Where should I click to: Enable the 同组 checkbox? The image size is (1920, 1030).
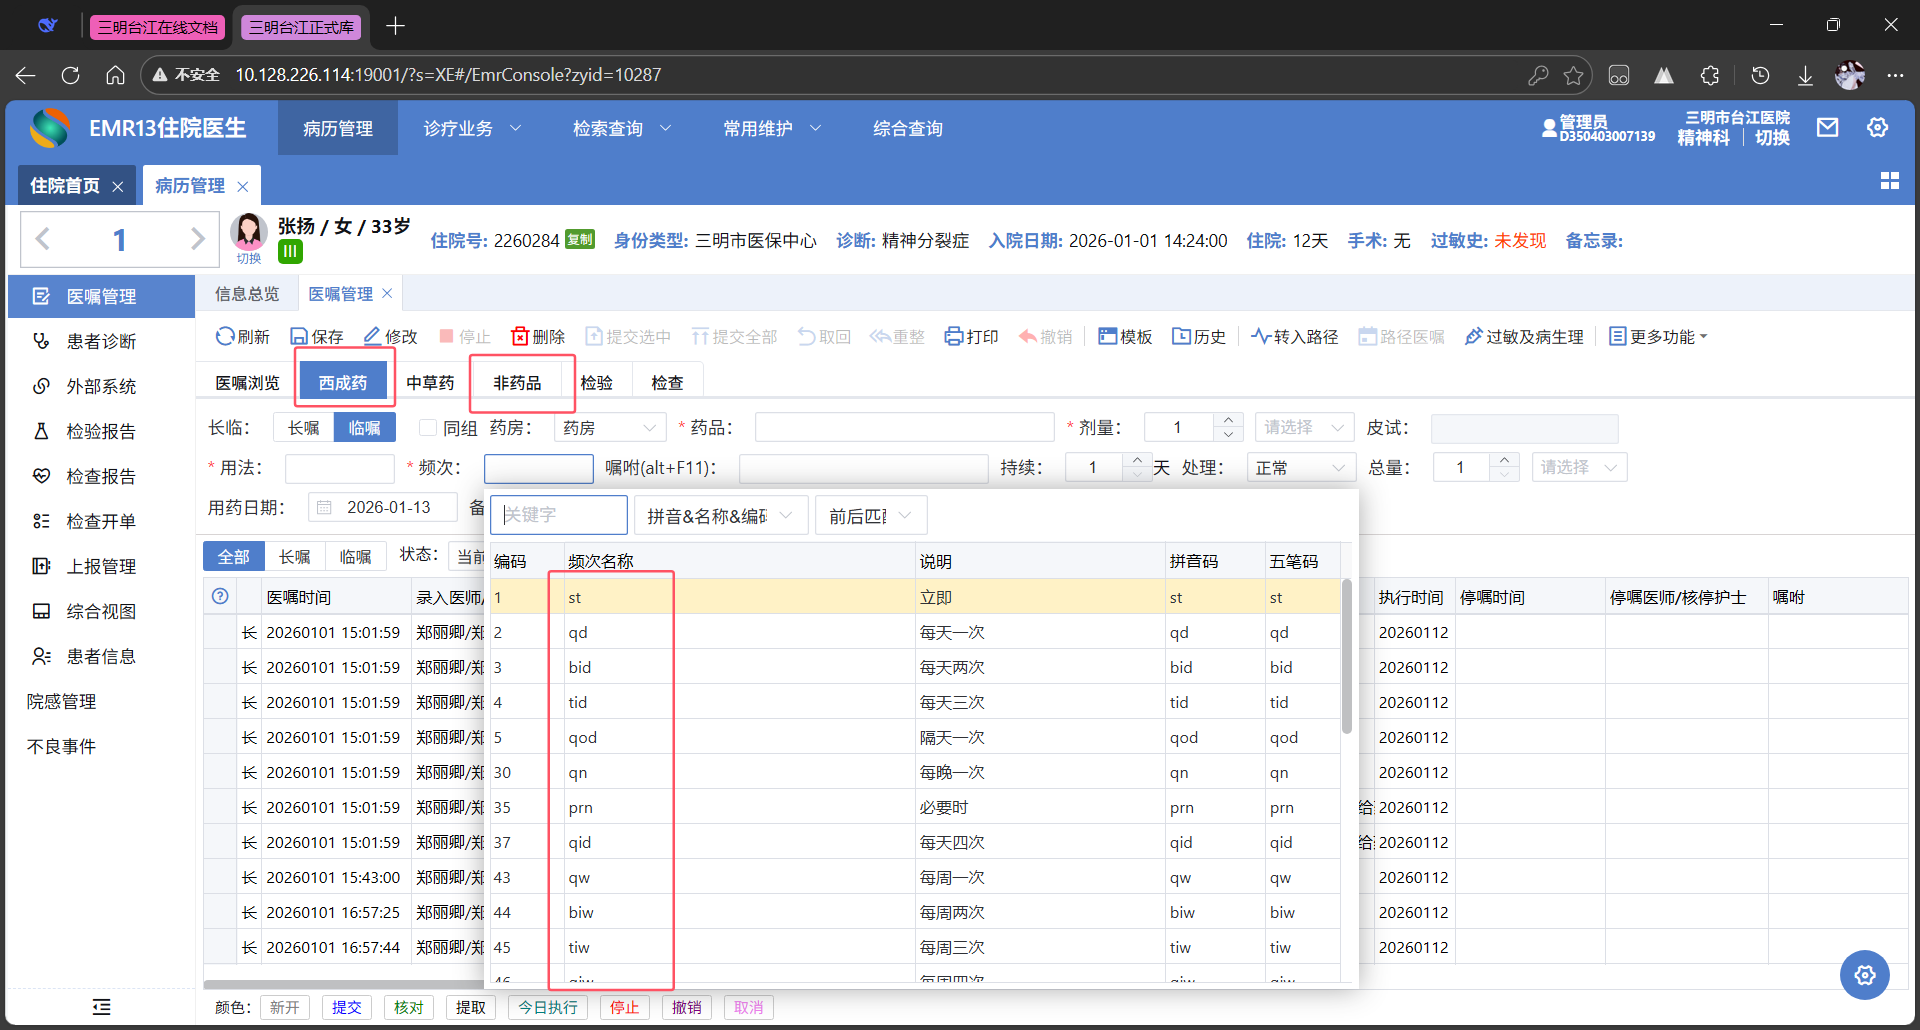[x=428, y=428]
